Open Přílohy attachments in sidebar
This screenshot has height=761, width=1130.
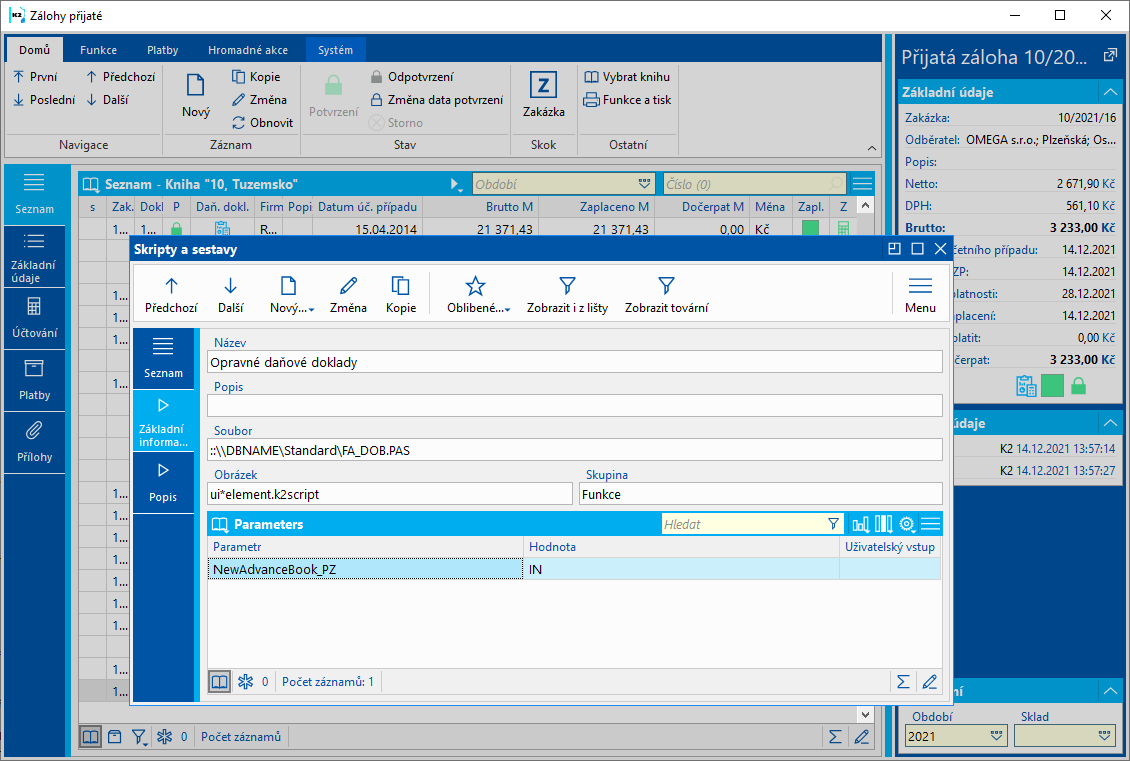tap(34, 441)
